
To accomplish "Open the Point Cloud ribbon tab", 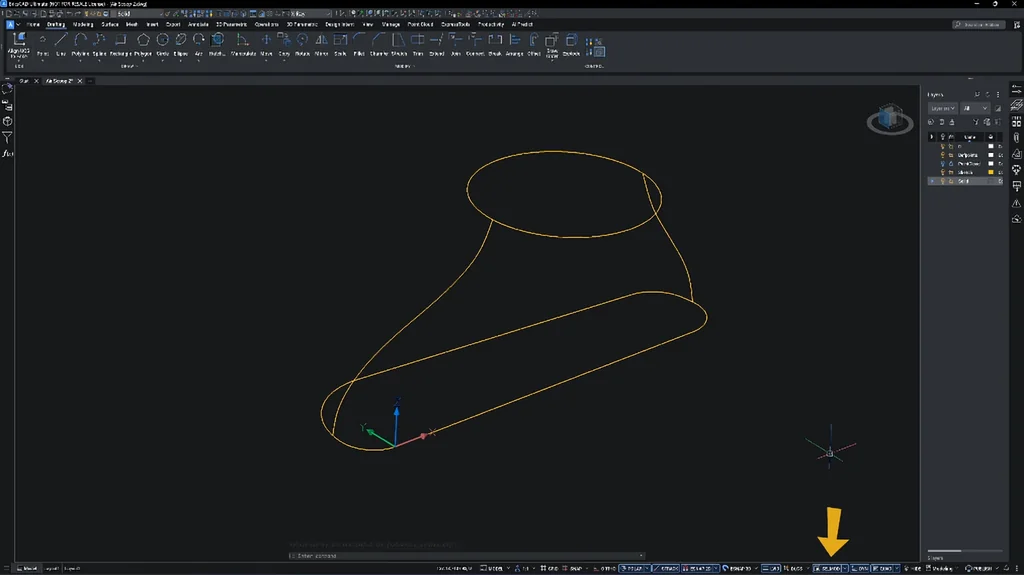I will pyautogui.click(x=420, y=24).
